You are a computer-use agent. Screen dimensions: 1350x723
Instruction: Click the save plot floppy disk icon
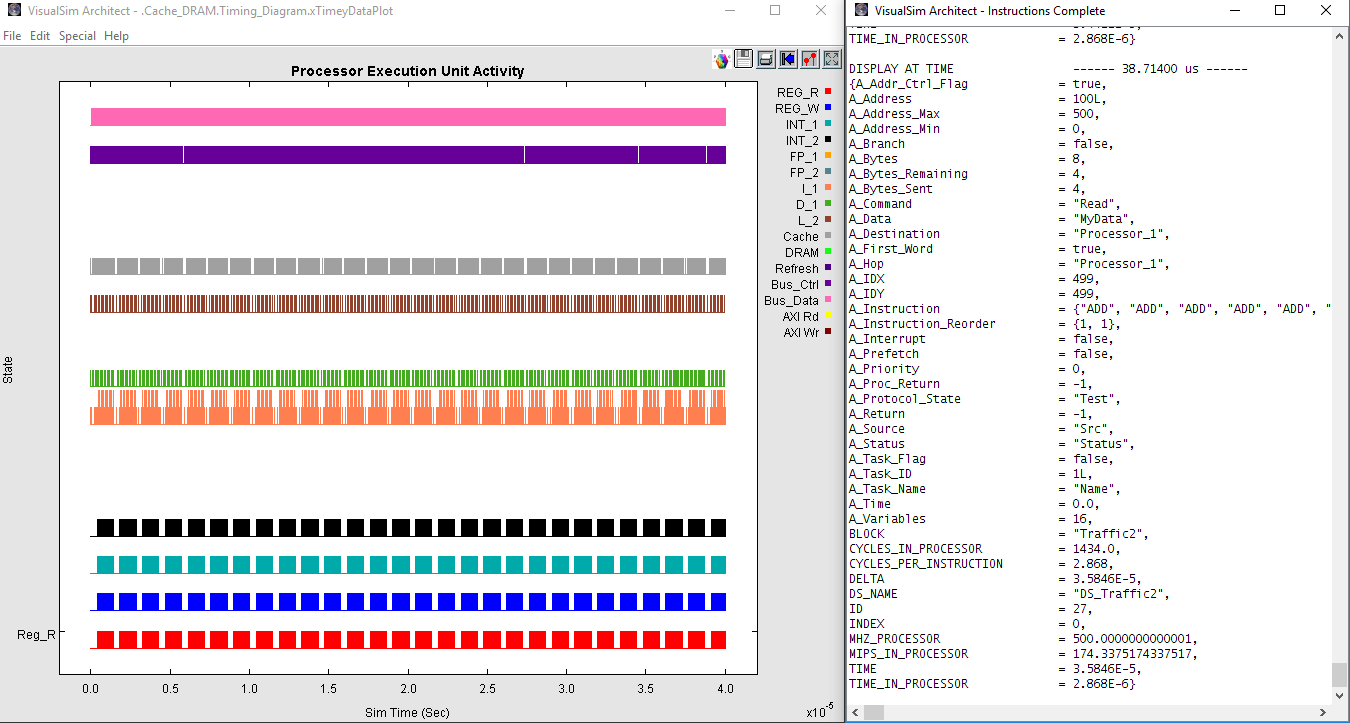point(743,59)
